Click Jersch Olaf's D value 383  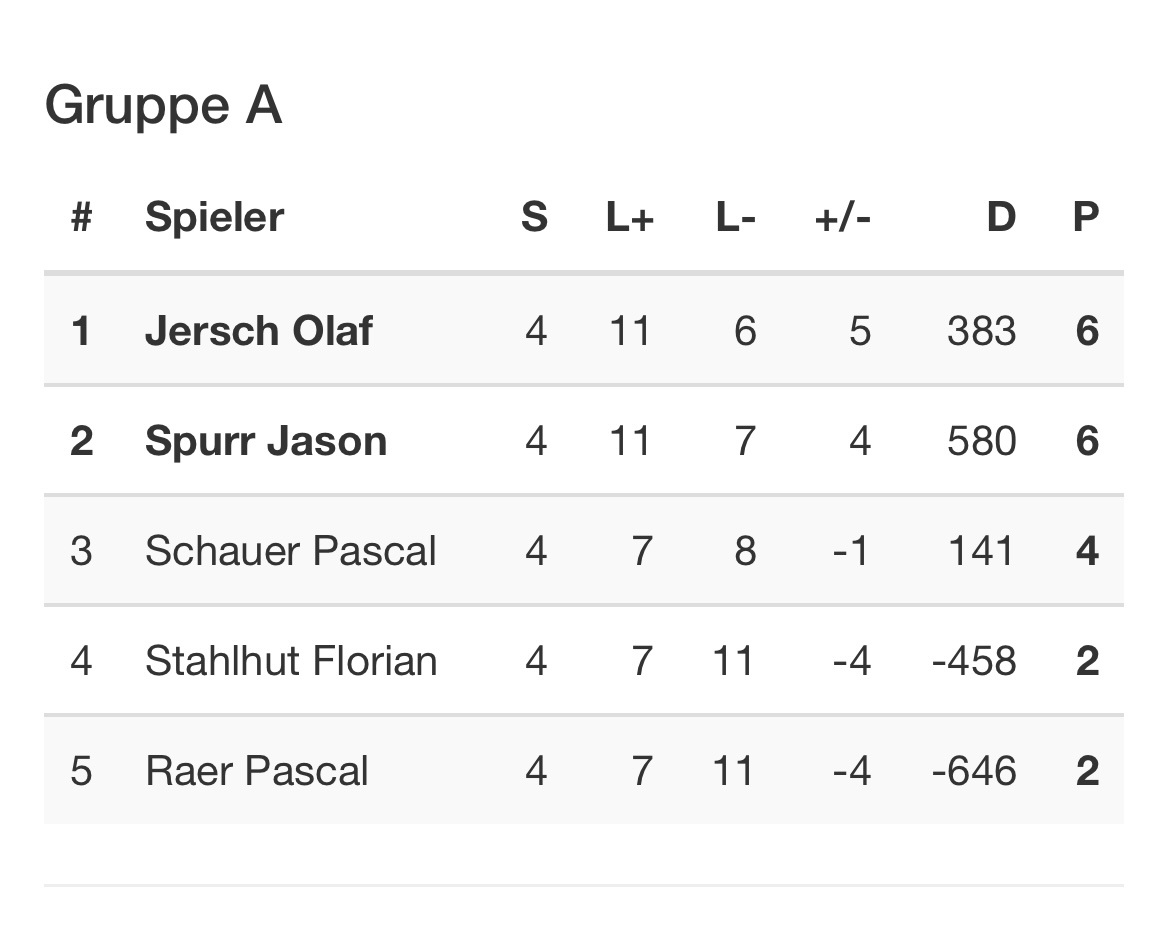(x=981, y=331)
